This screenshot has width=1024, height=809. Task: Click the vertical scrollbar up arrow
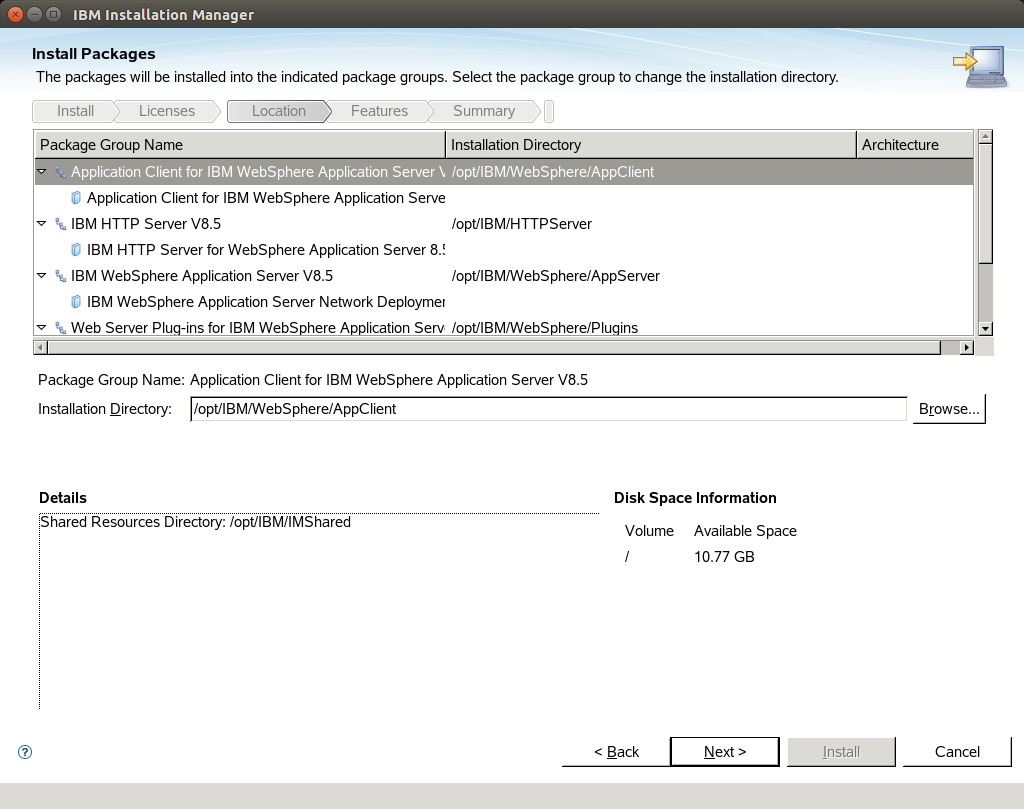point(985,136)
